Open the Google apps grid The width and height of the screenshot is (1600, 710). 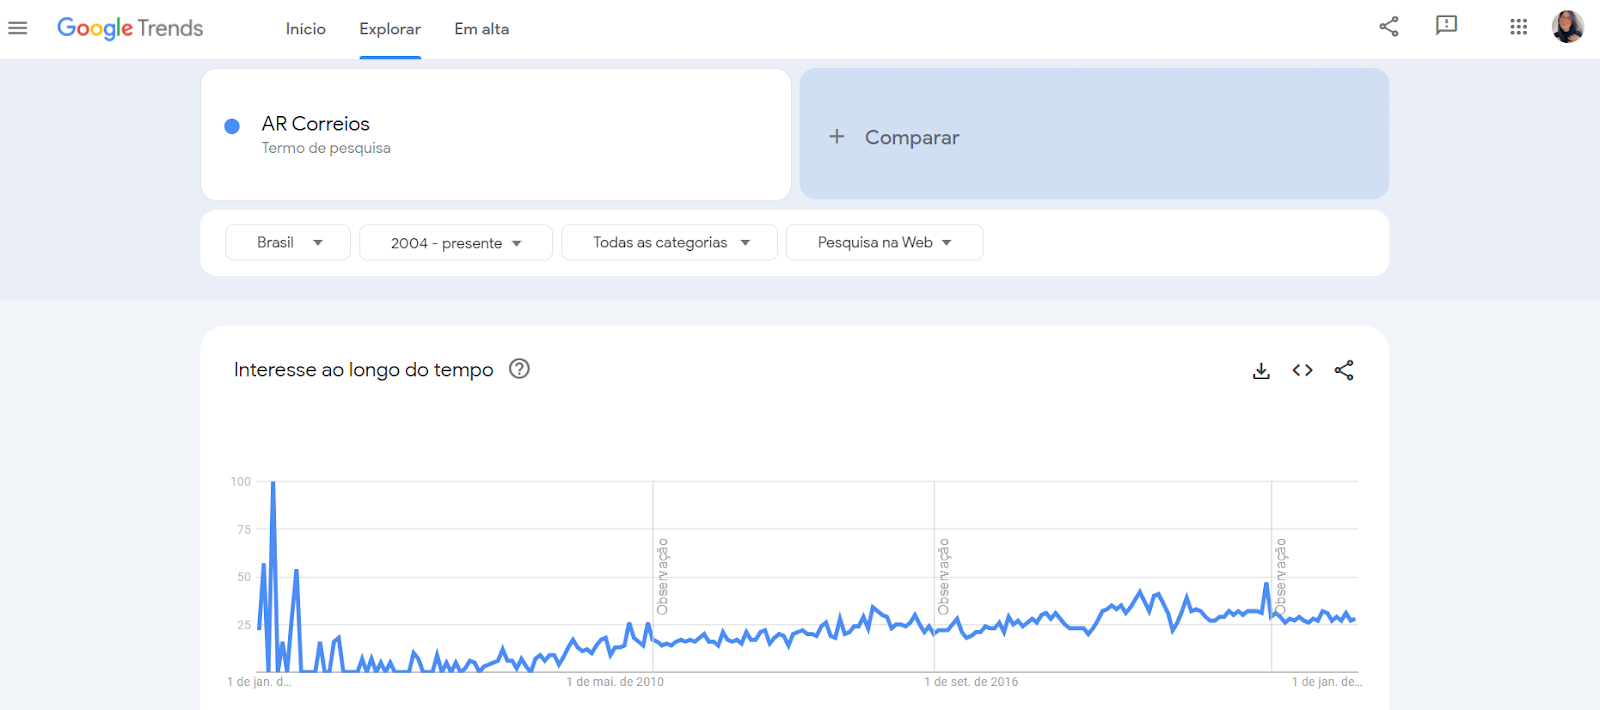(x=1518, y=27)
